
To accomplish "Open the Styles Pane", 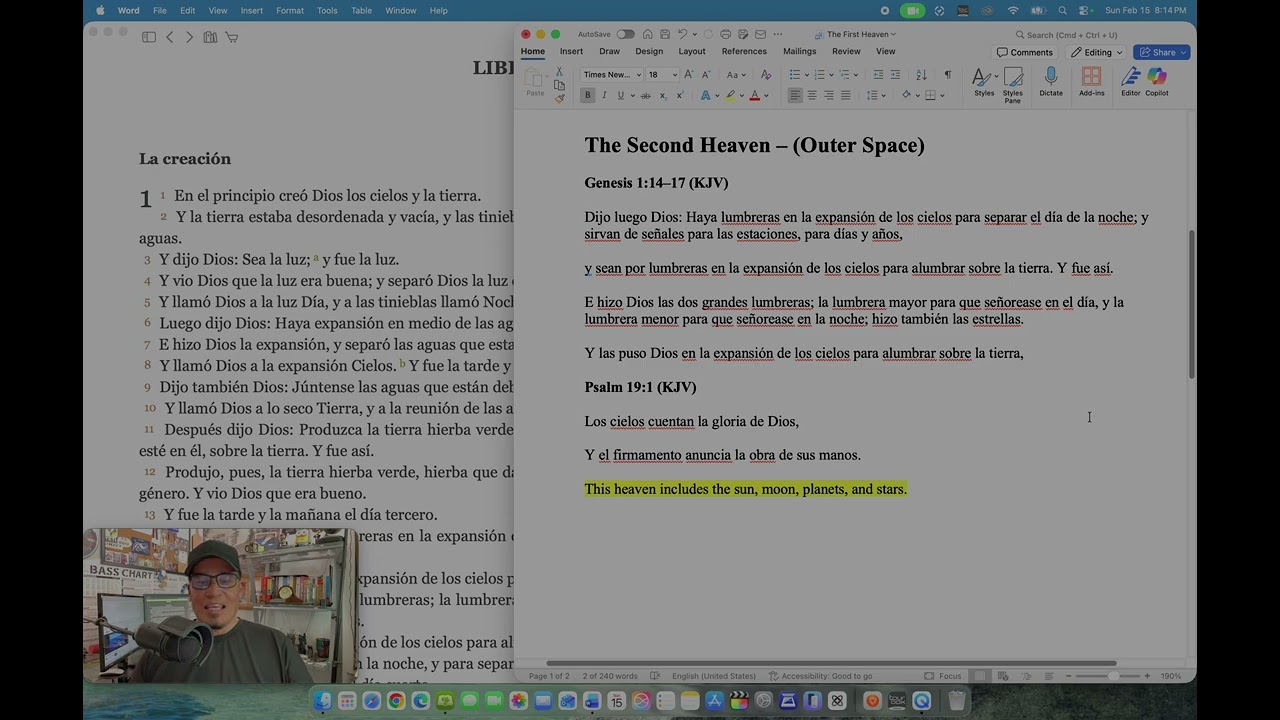I will click(1013, 84).
